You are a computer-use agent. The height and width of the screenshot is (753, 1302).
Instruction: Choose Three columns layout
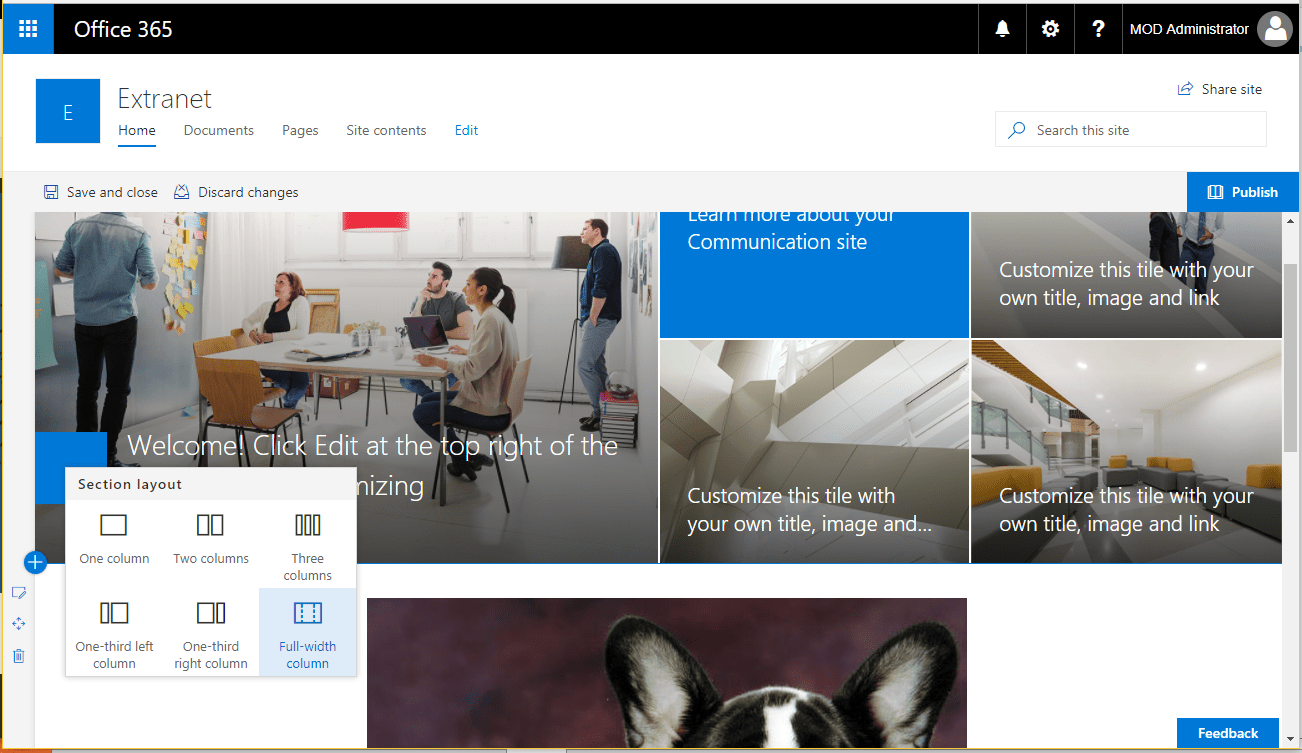coord(308,545)
